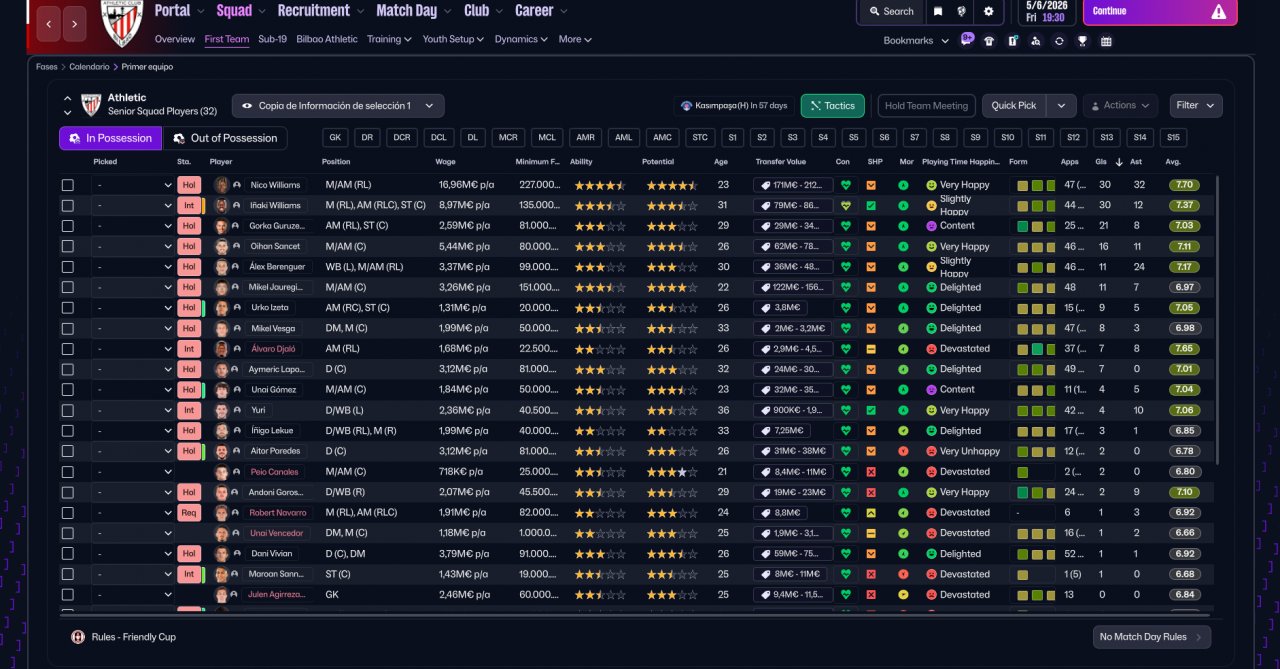The width and height of the screenshot is (1280, 669).
Task: Tick the checkbox for Nico Williams
Action: coord(68,185)
